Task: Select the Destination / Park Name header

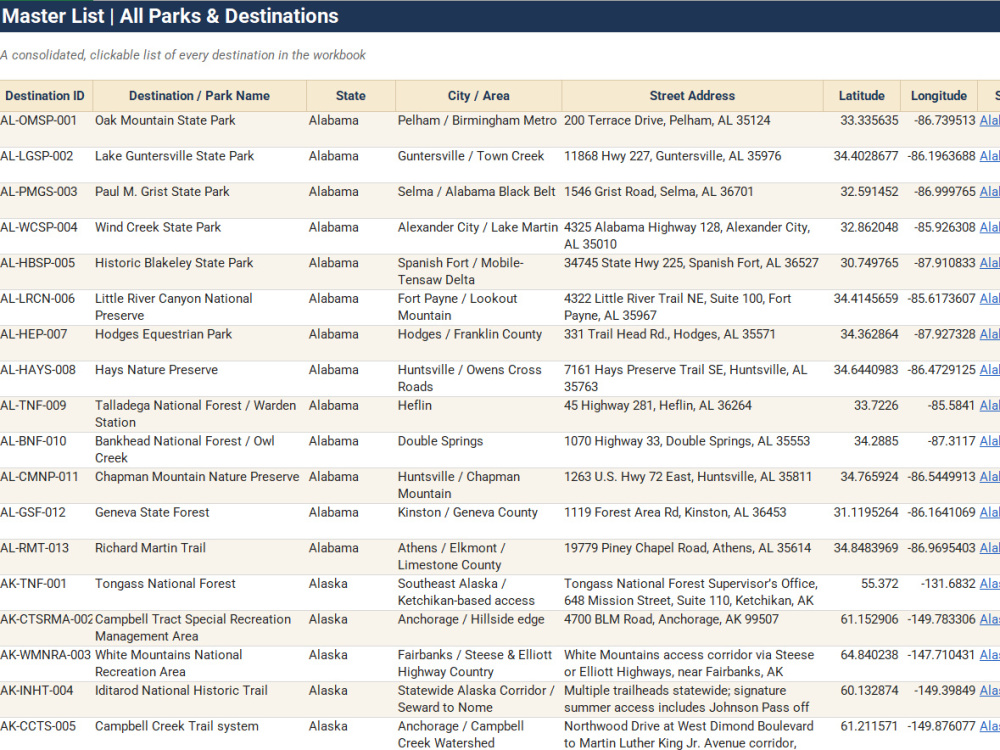Action: pyautogui.click(x=199, y=96)
